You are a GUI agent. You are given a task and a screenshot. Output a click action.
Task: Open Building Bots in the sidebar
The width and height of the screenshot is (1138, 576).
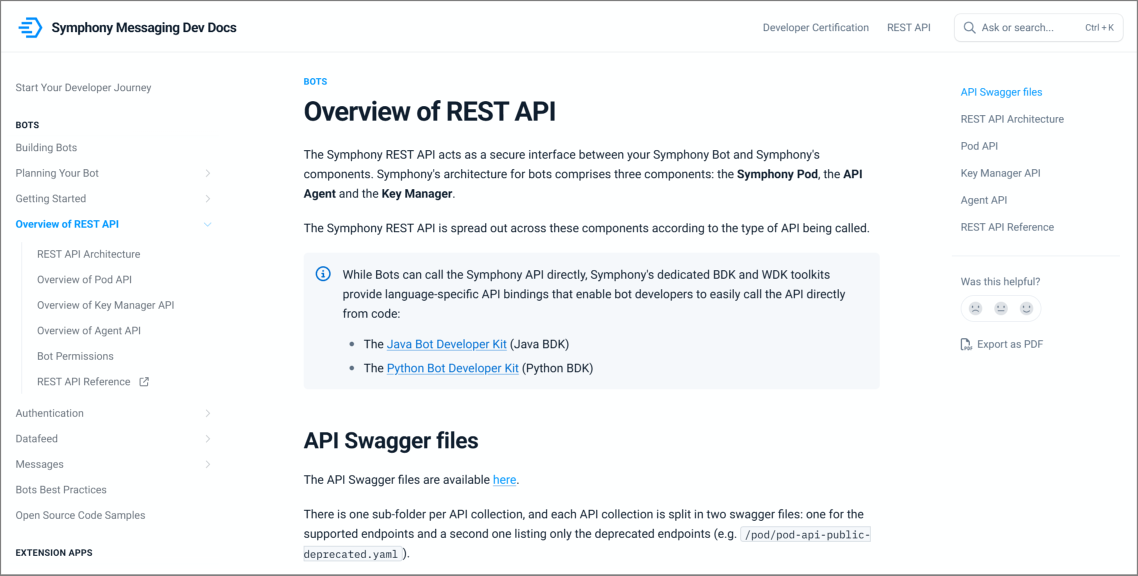click(x=46, y=148)
